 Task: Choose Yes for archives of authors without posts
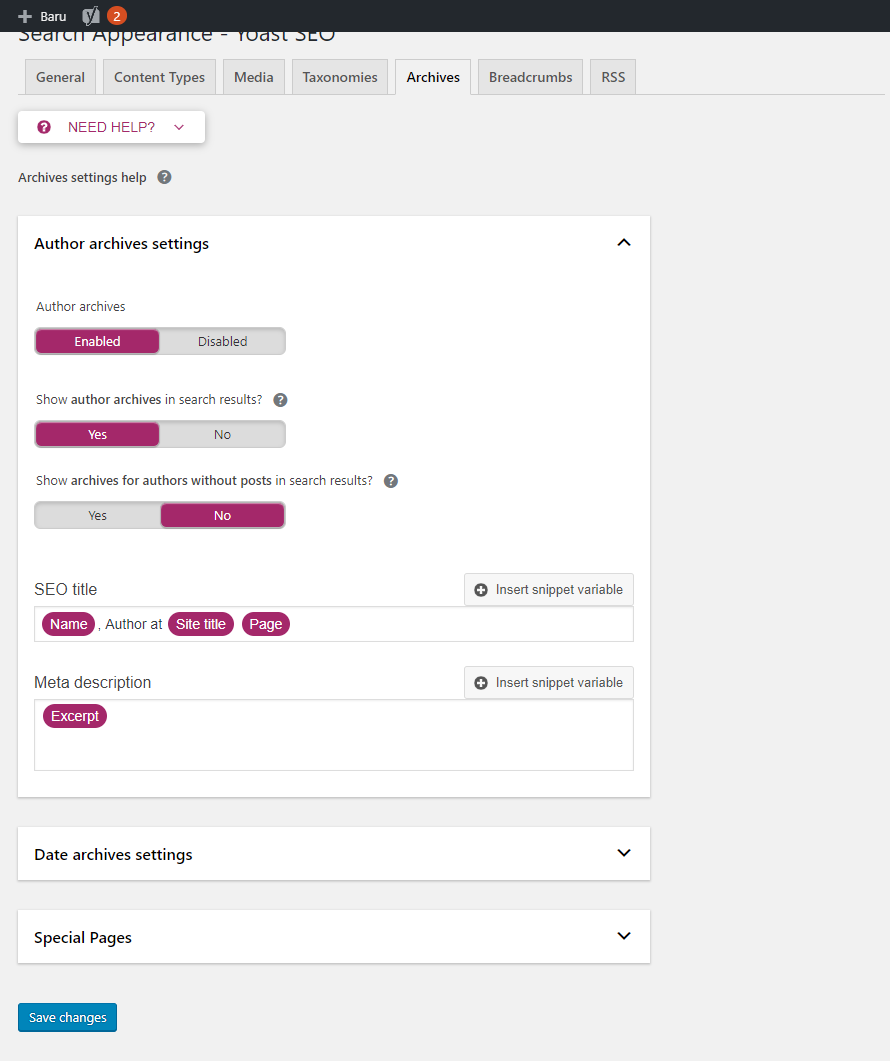97,516
